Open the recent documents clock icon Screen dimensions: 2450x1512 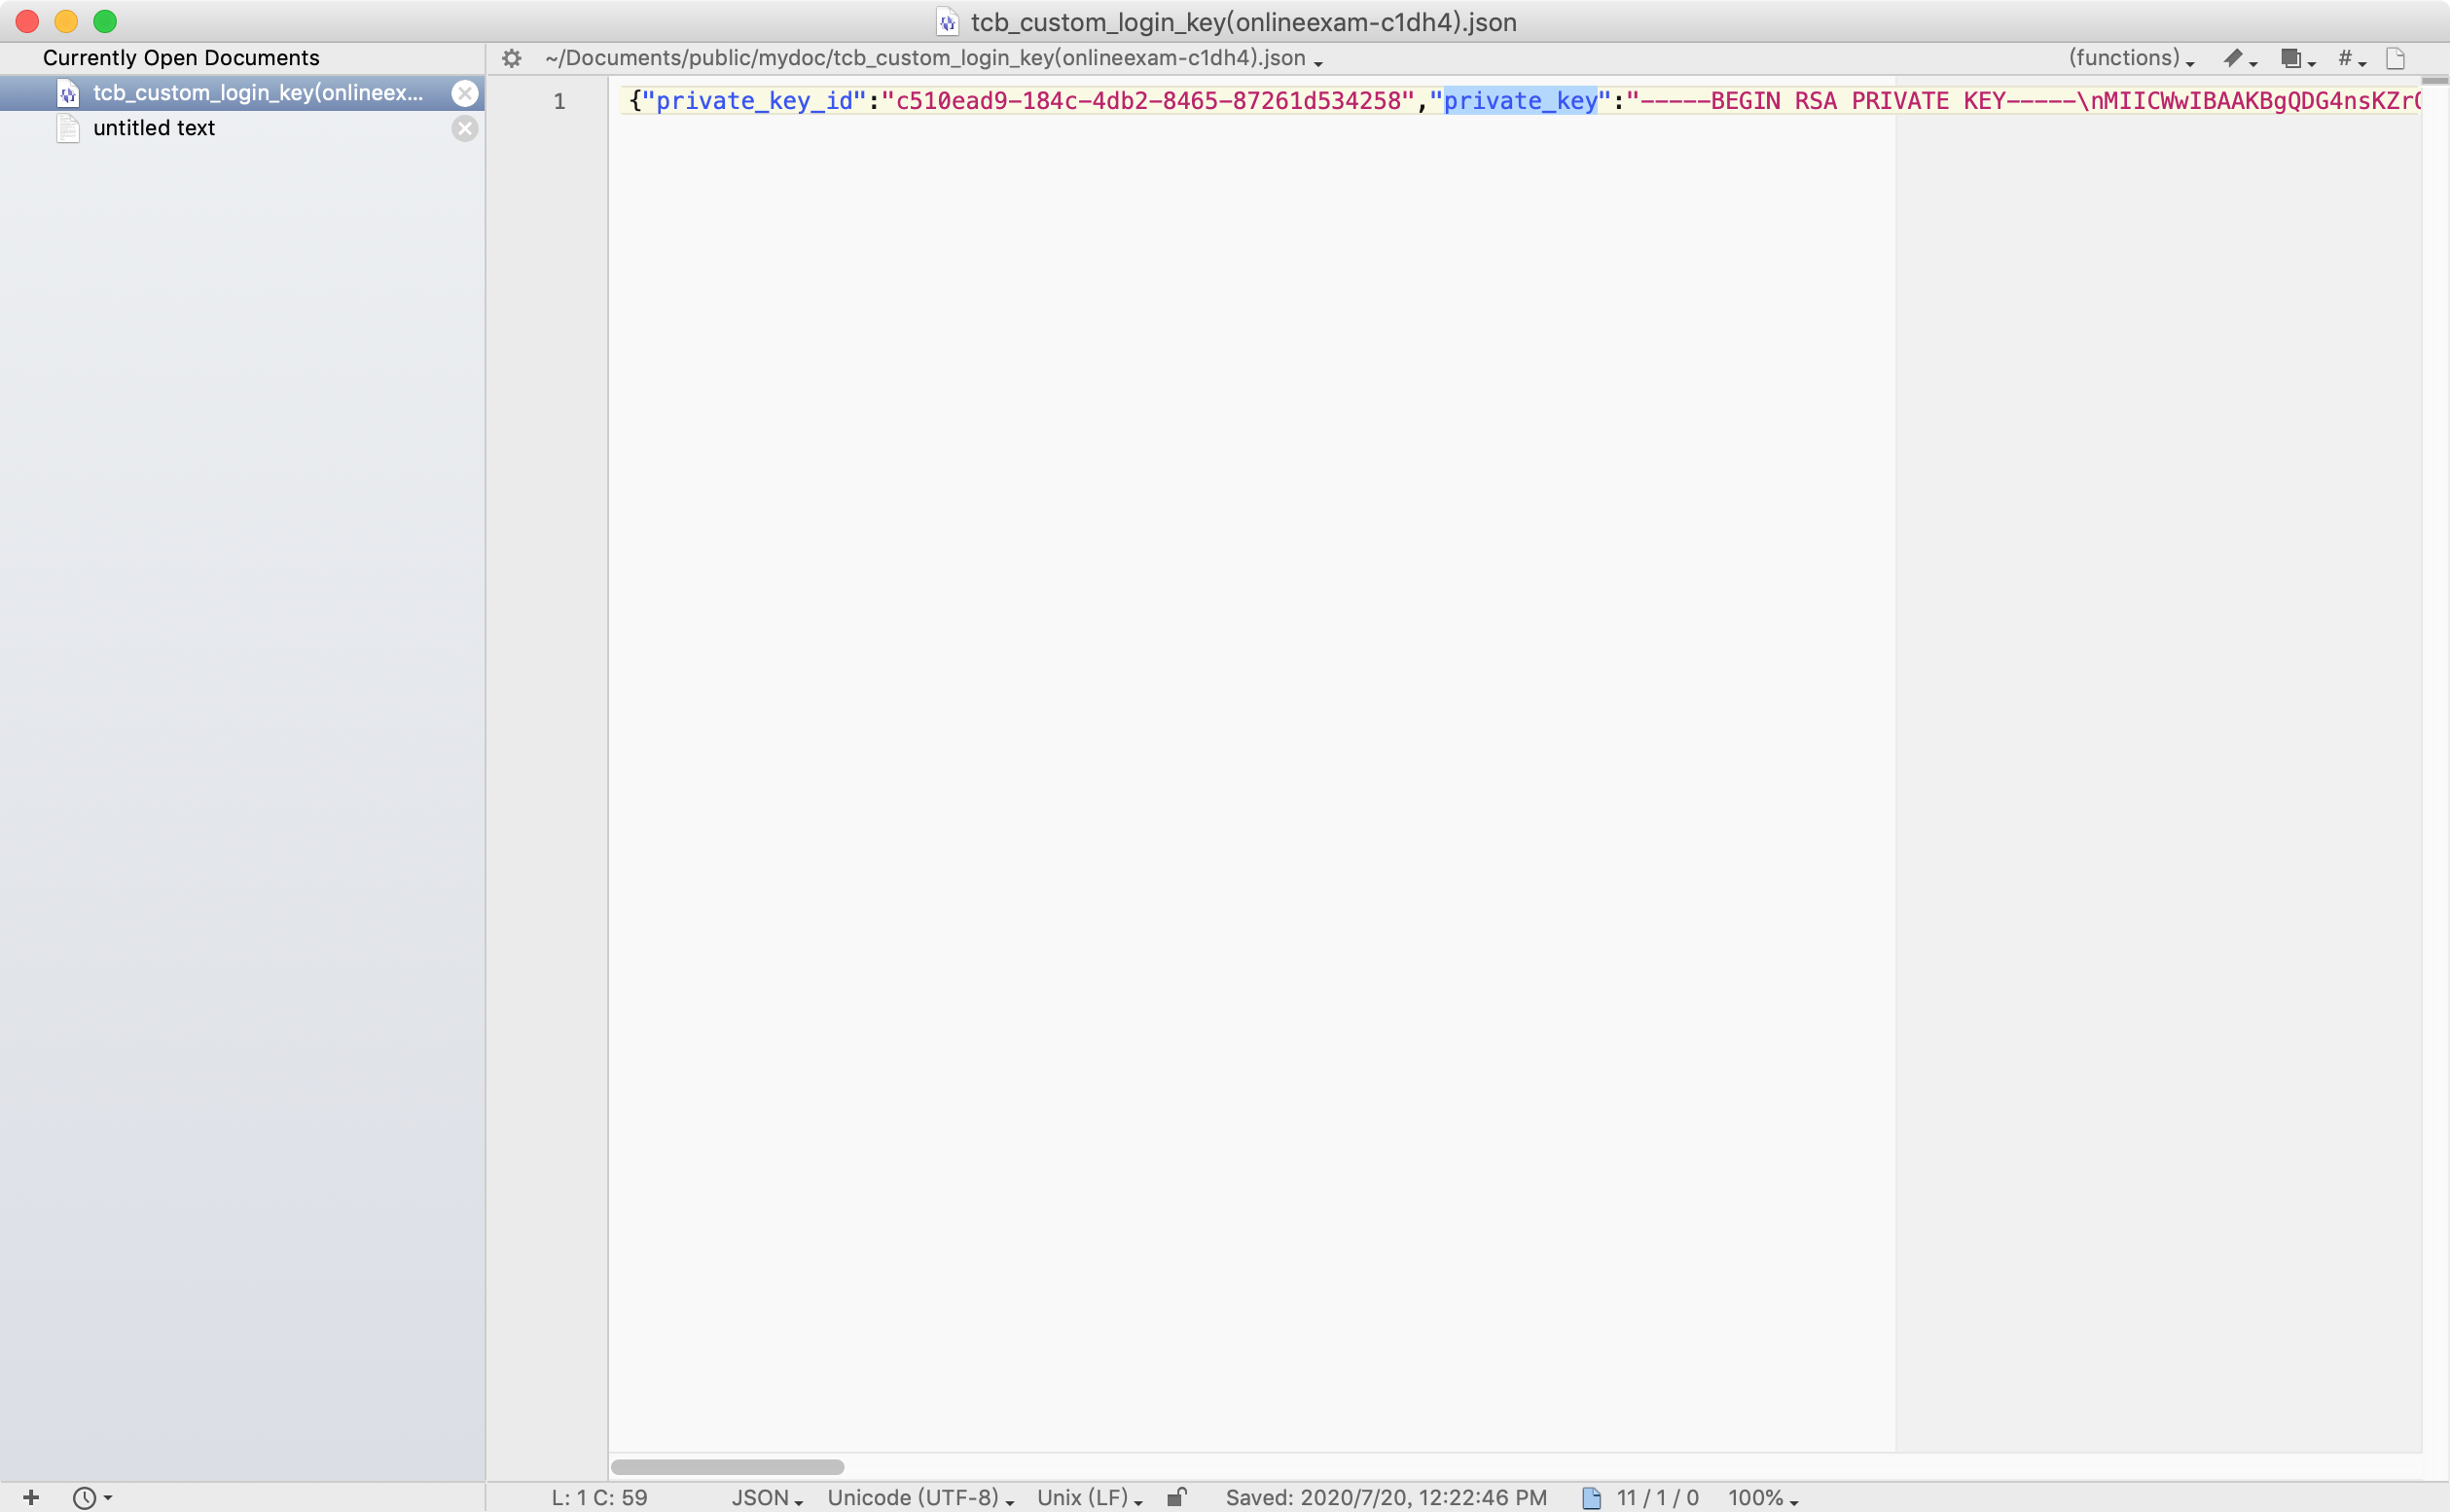pos(91,1497)
